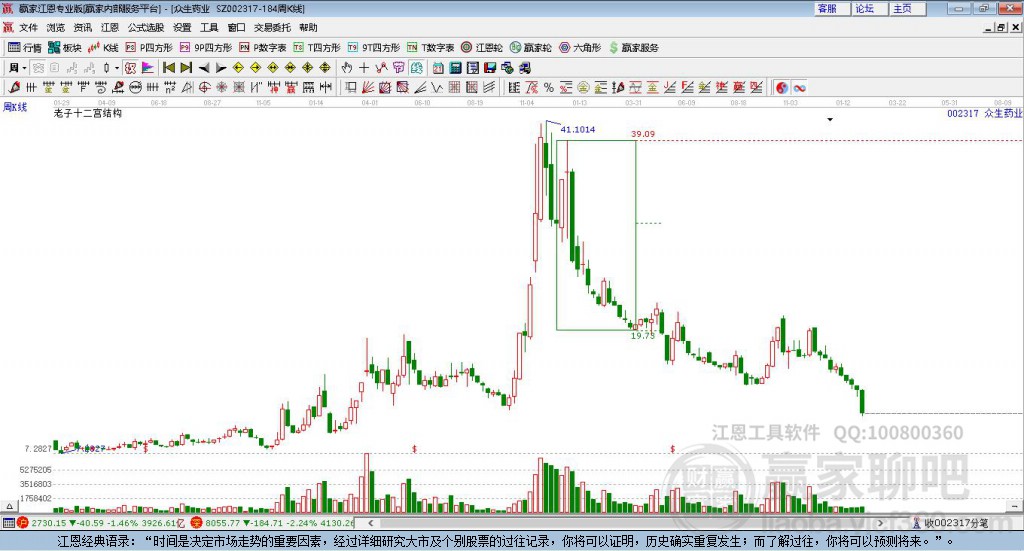Toggle the red-blue yin-yang icon
The image size is (1024, 551).
(x=782, y=87)
